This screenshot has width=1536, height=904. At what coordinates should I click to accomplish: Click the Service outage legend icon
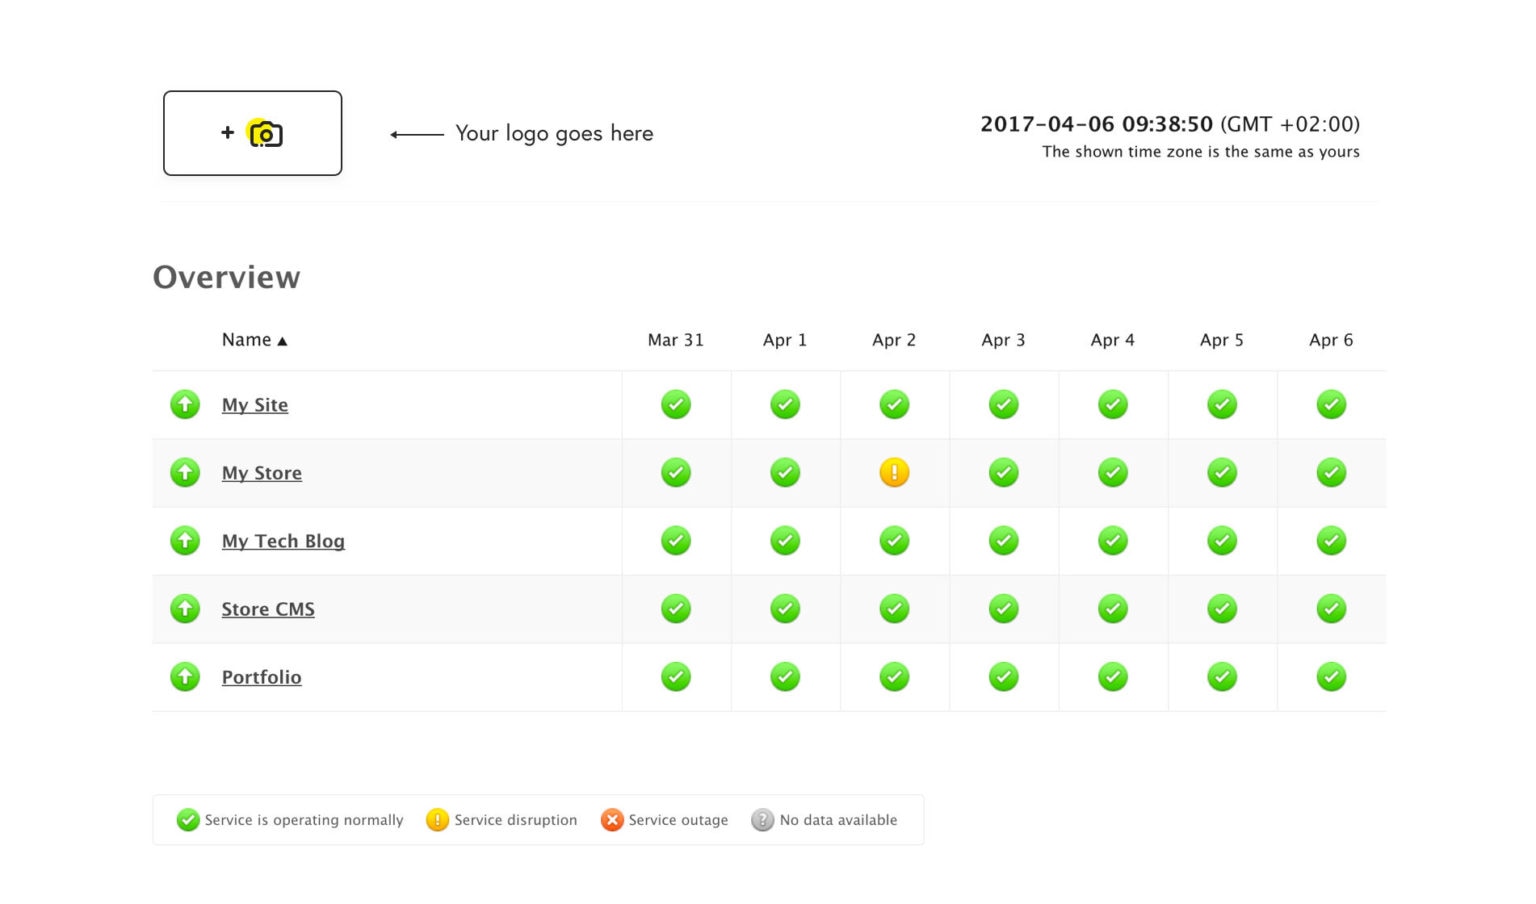[613, 820]
